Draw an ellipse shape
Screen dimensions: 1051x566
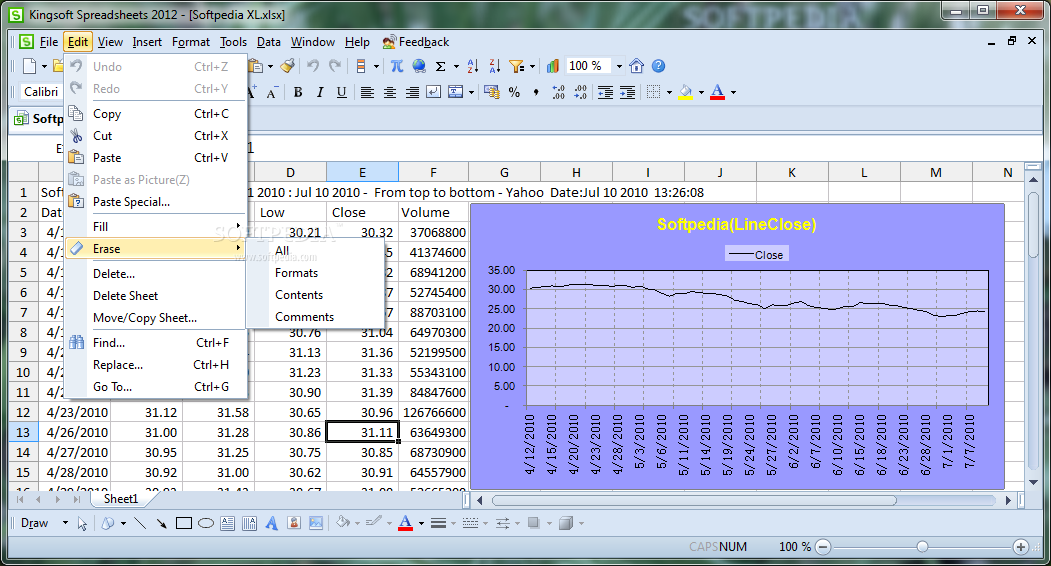[x=206, y=523]
